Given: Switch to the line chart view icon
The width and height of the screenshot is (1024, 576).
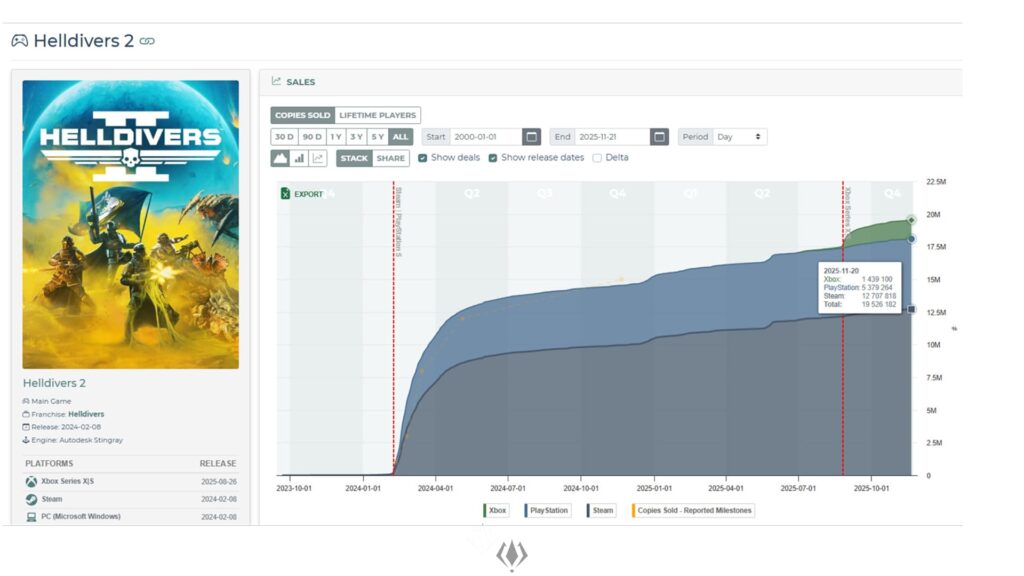Looking at the screenshot, I should coord(318,158).
